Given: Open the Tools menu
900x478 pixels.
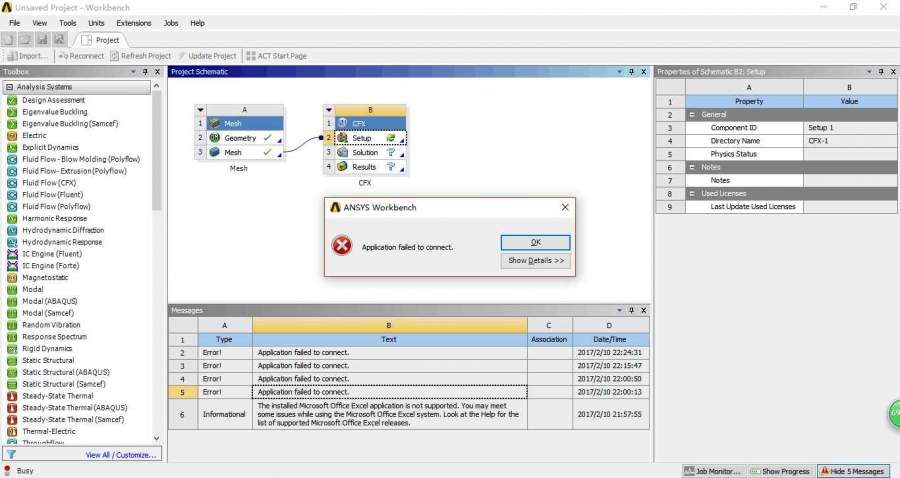Looking at the screenshot, I should click(68, 23).
